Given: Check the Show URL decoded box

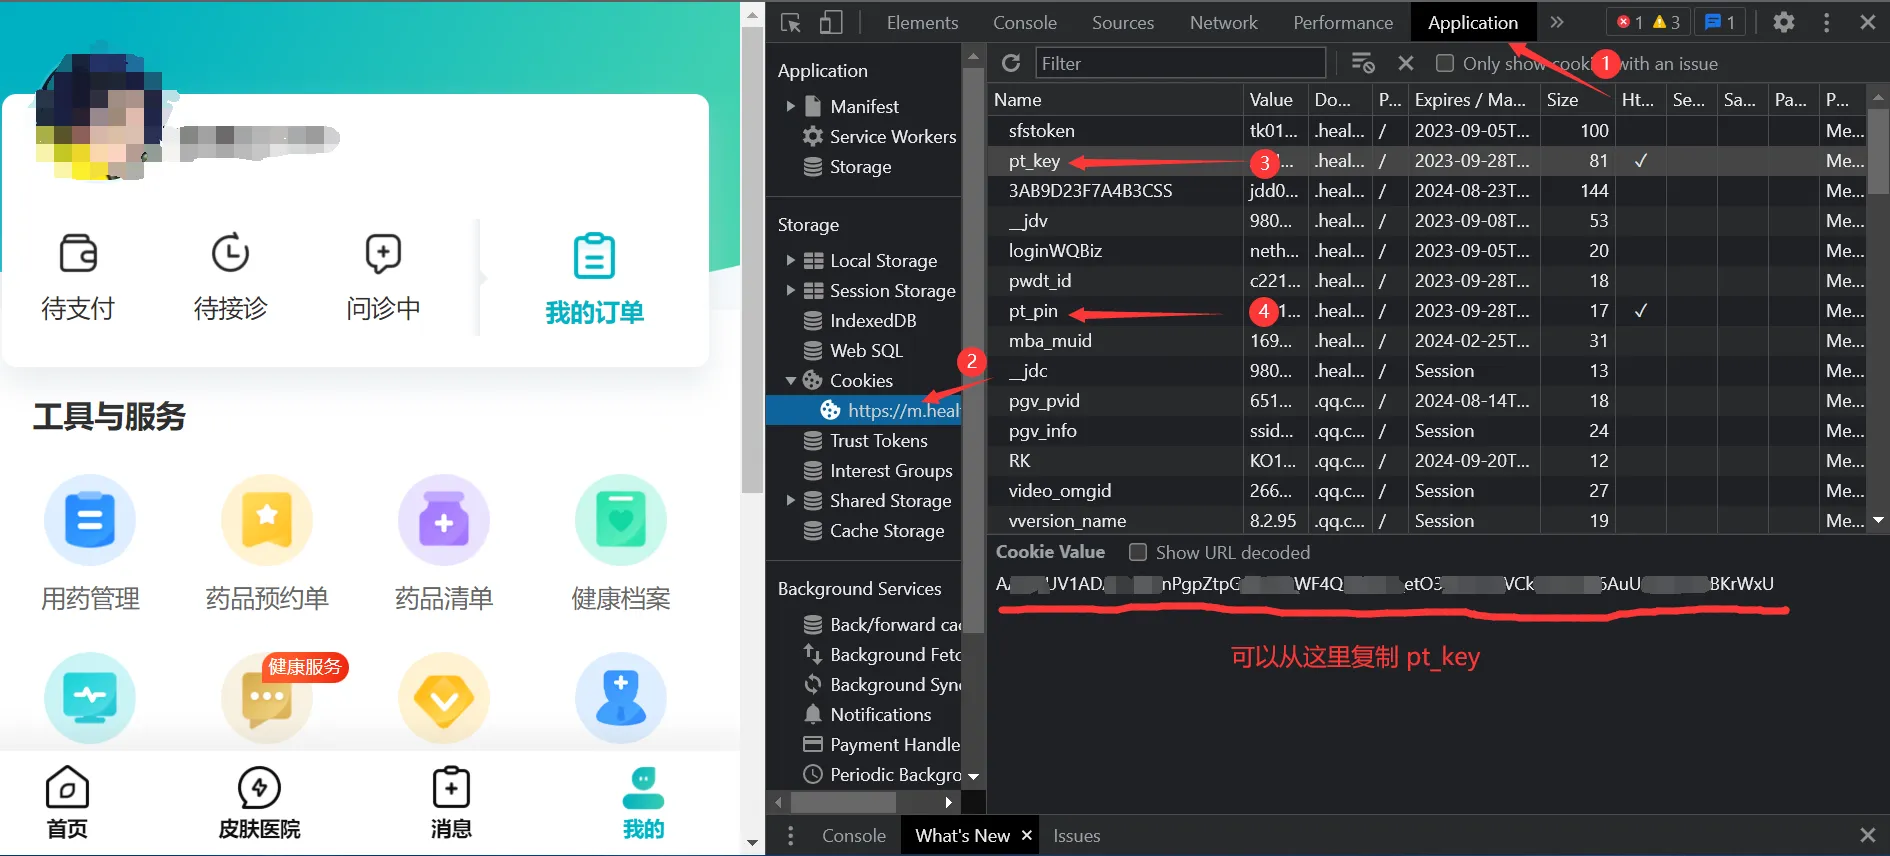Looking at the screenshot, I should 1138,553.
